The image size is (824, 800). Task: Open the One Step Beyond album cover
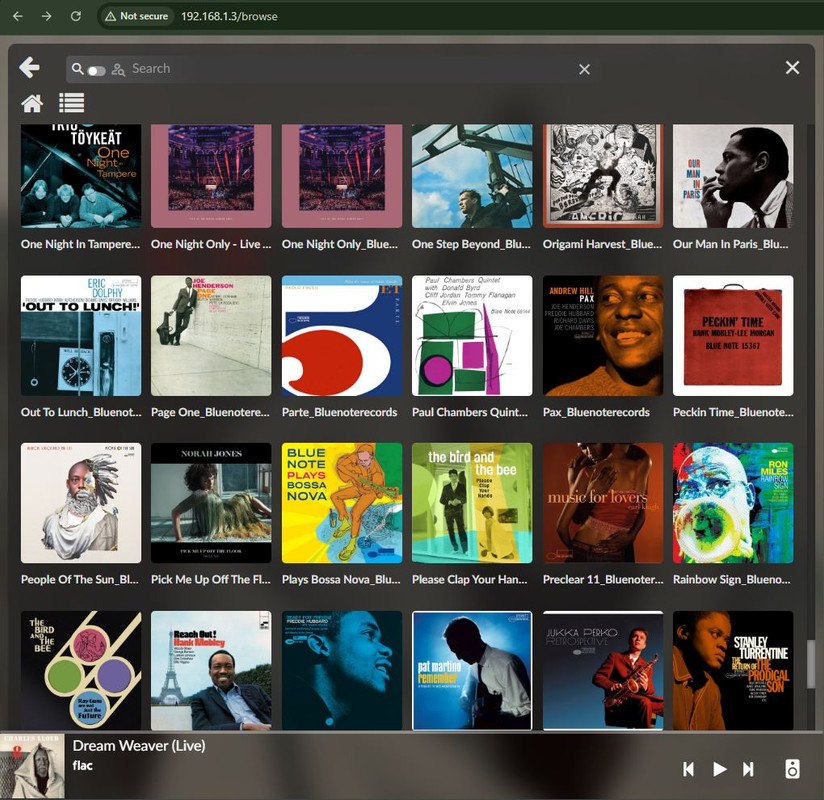point(472,176)
